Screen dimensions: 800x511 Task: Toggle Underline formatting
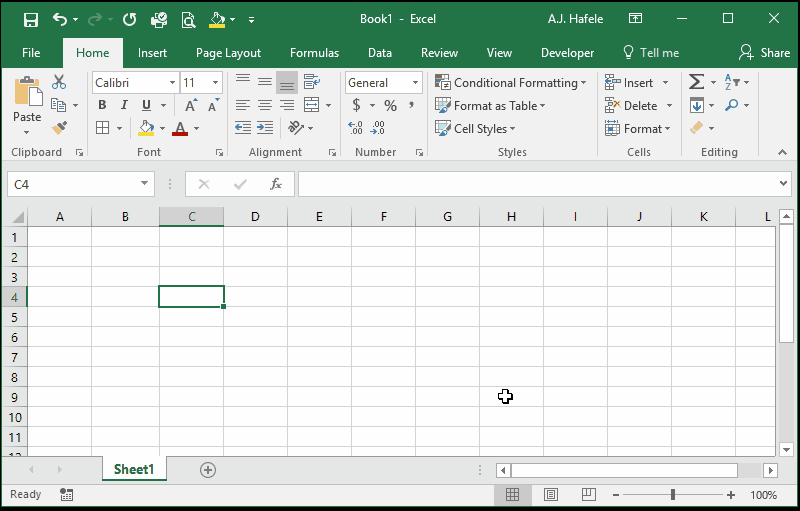[146, 105]
